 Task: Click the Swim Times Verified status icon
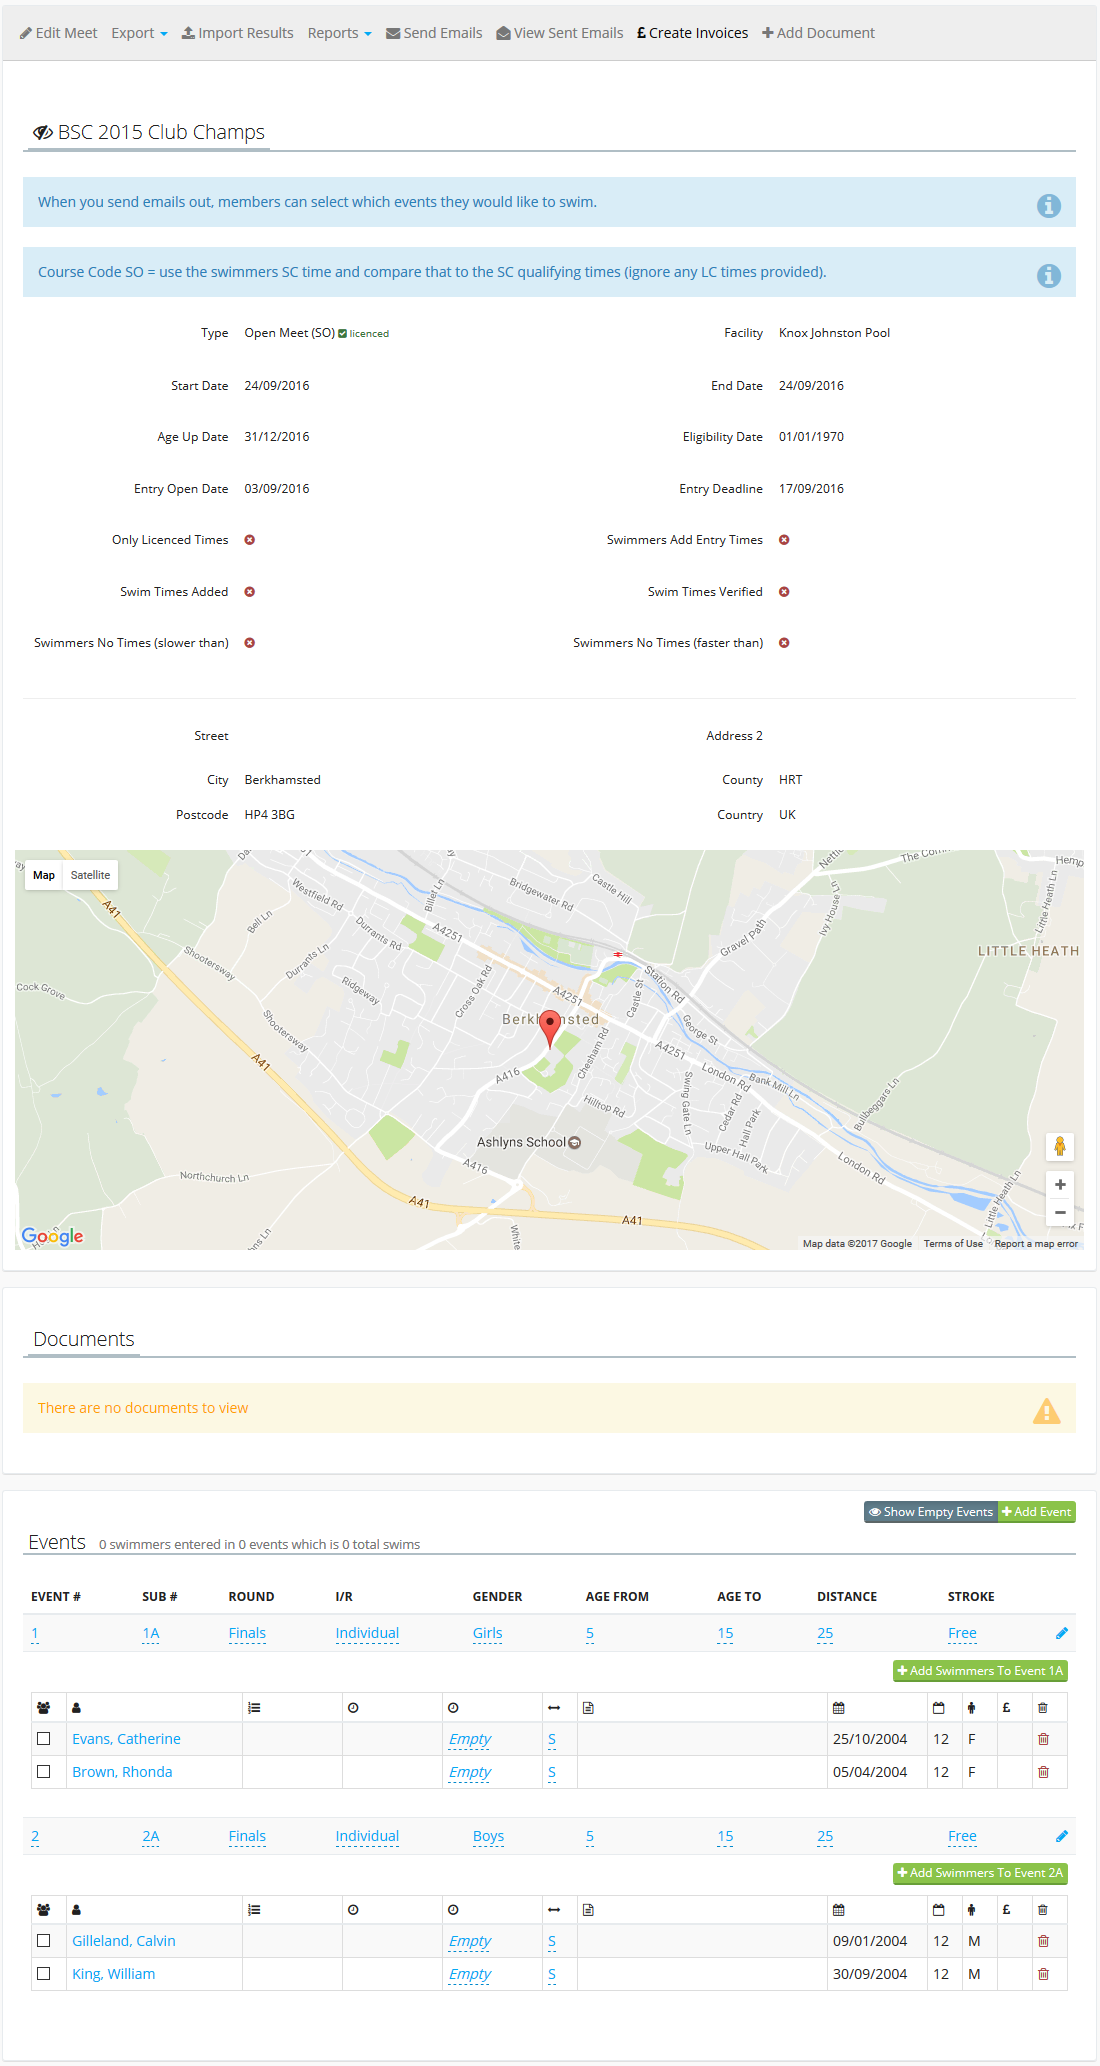coord(784,592)
